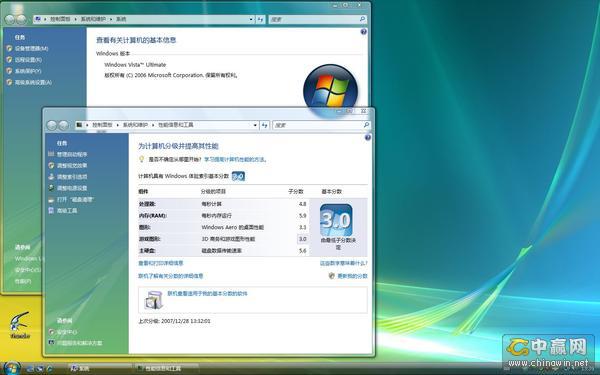Click the Windows Vista Ultimate text
The image size is (600, 375).
[135, 65]
